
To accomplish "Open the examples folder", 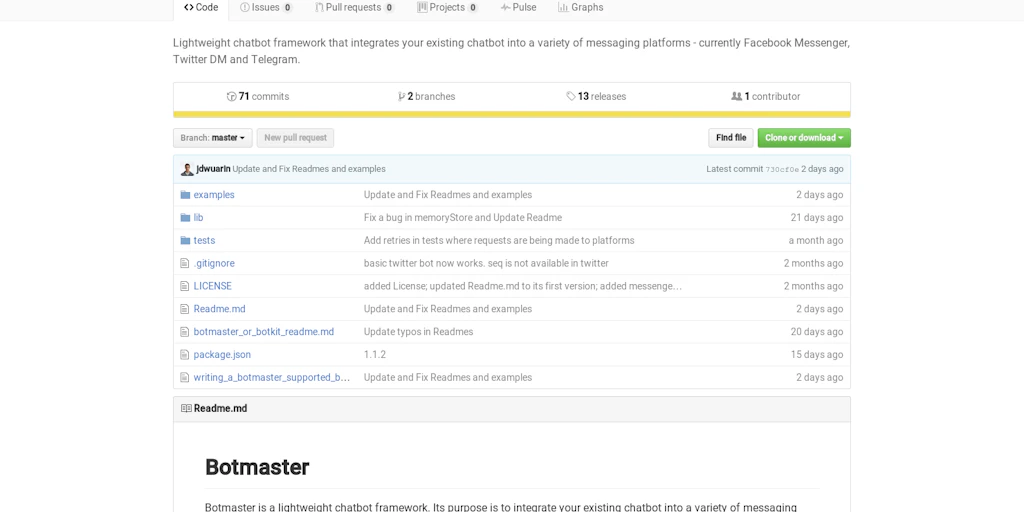I will (214, 195).
